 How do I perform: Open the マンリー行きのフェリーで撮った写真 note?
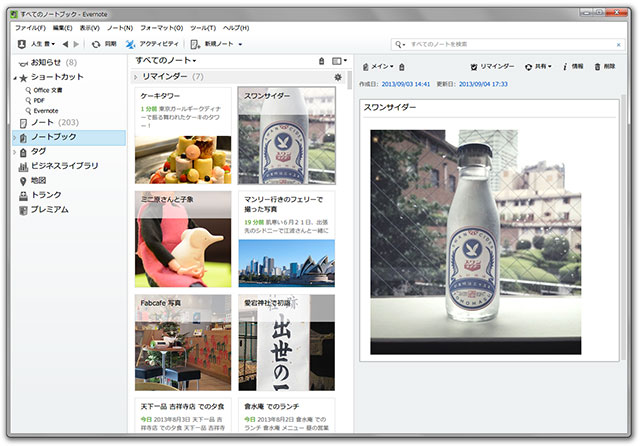click(x=287, y=239)
